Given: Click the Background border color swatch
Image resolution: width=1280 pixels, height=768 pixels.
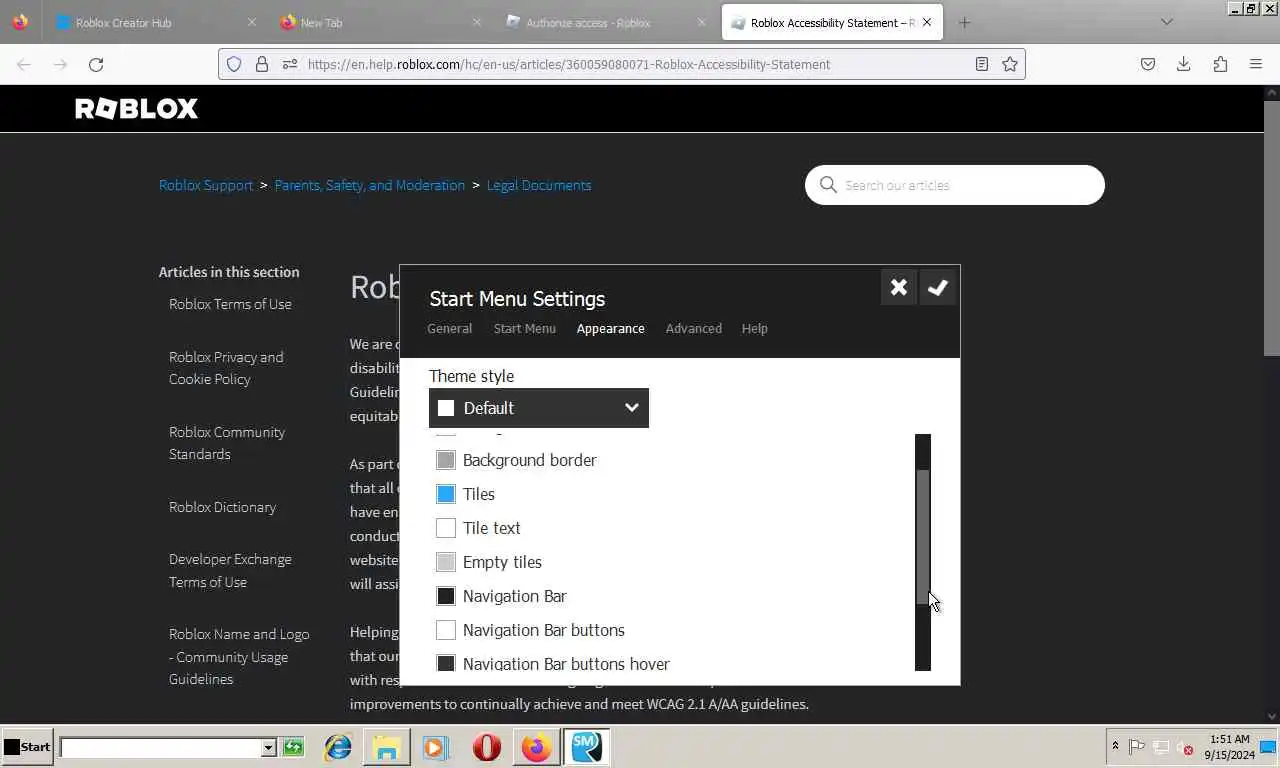Looking at the screenshot, I should pos(446,460).
